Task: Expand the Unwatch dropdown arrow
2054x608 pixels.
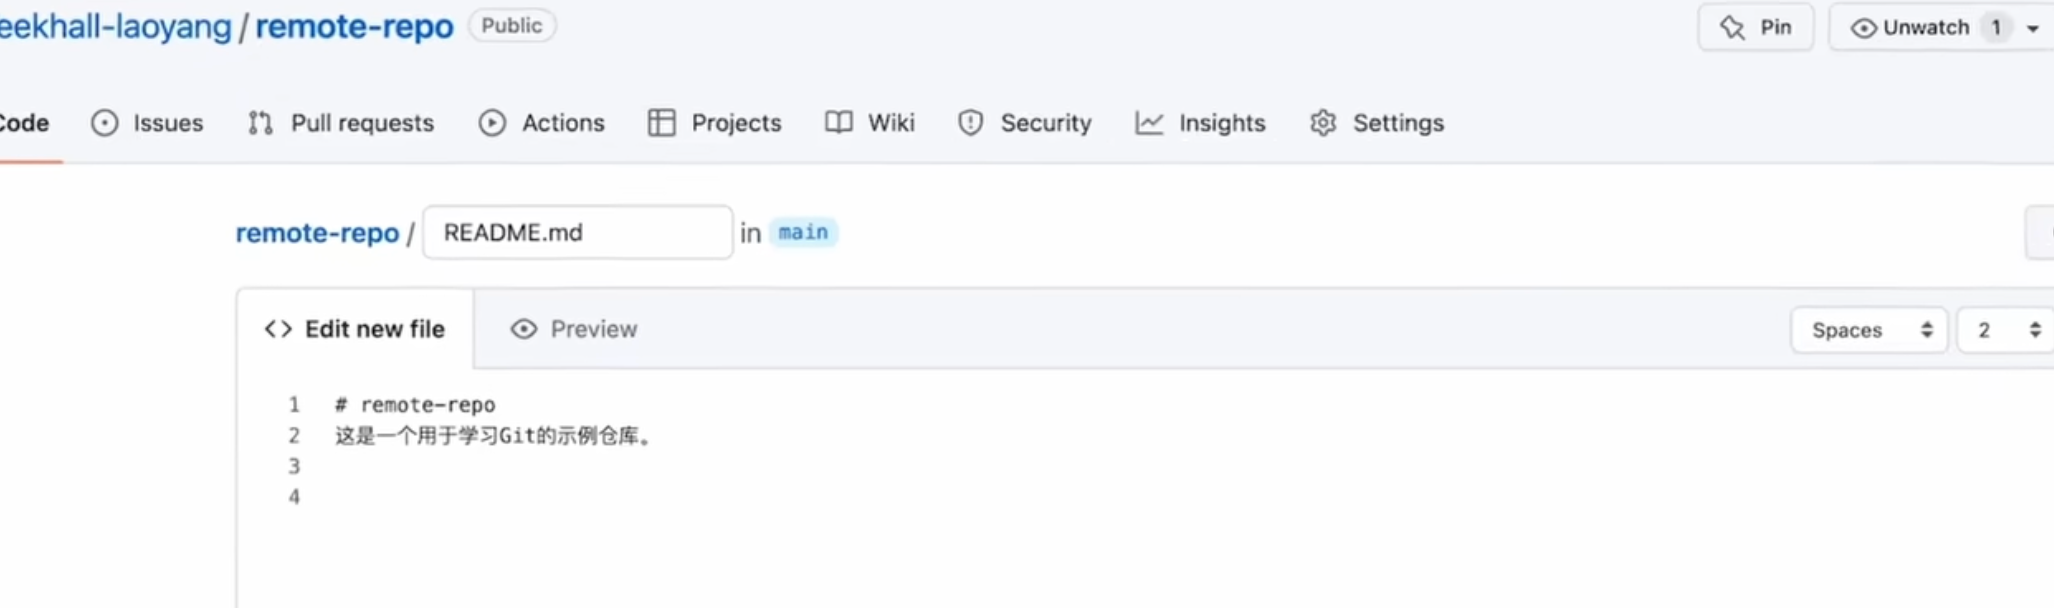Action: [x=2033, y=28]
